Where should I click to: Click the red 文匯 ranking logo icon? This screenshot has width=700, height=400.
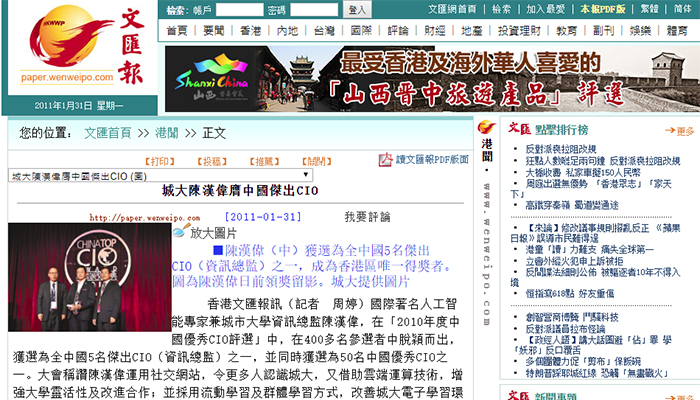(518, 129)
